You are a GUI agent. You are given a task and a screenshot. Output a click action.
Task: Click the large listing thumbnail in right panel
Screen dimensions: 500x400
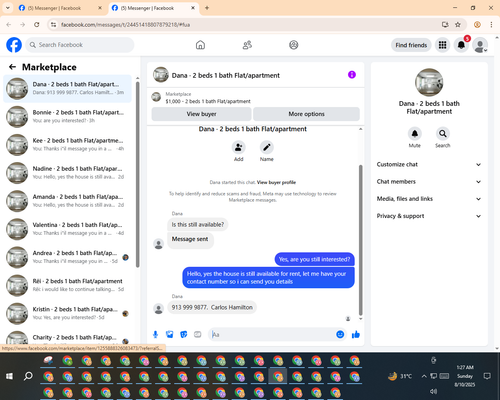coord(429,82)
